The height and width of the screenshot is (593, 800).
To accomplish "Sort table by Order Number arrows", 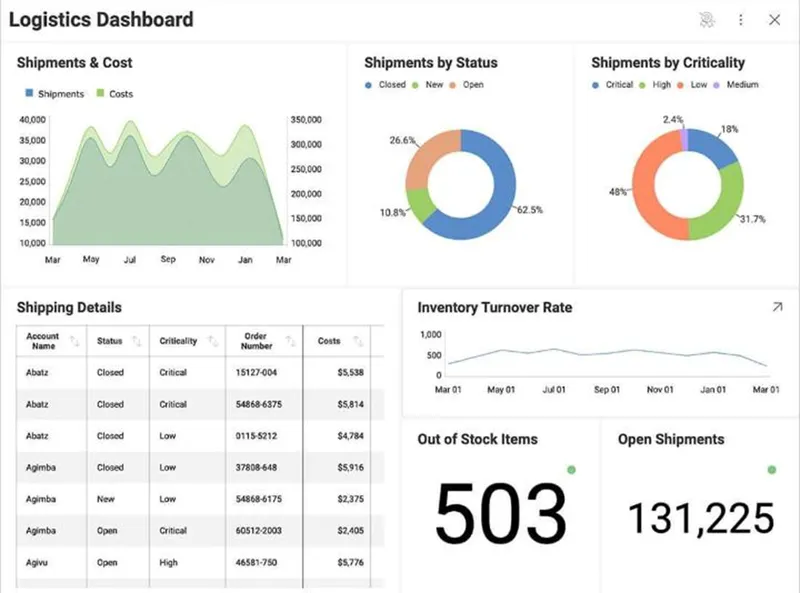I will point(290,341).
